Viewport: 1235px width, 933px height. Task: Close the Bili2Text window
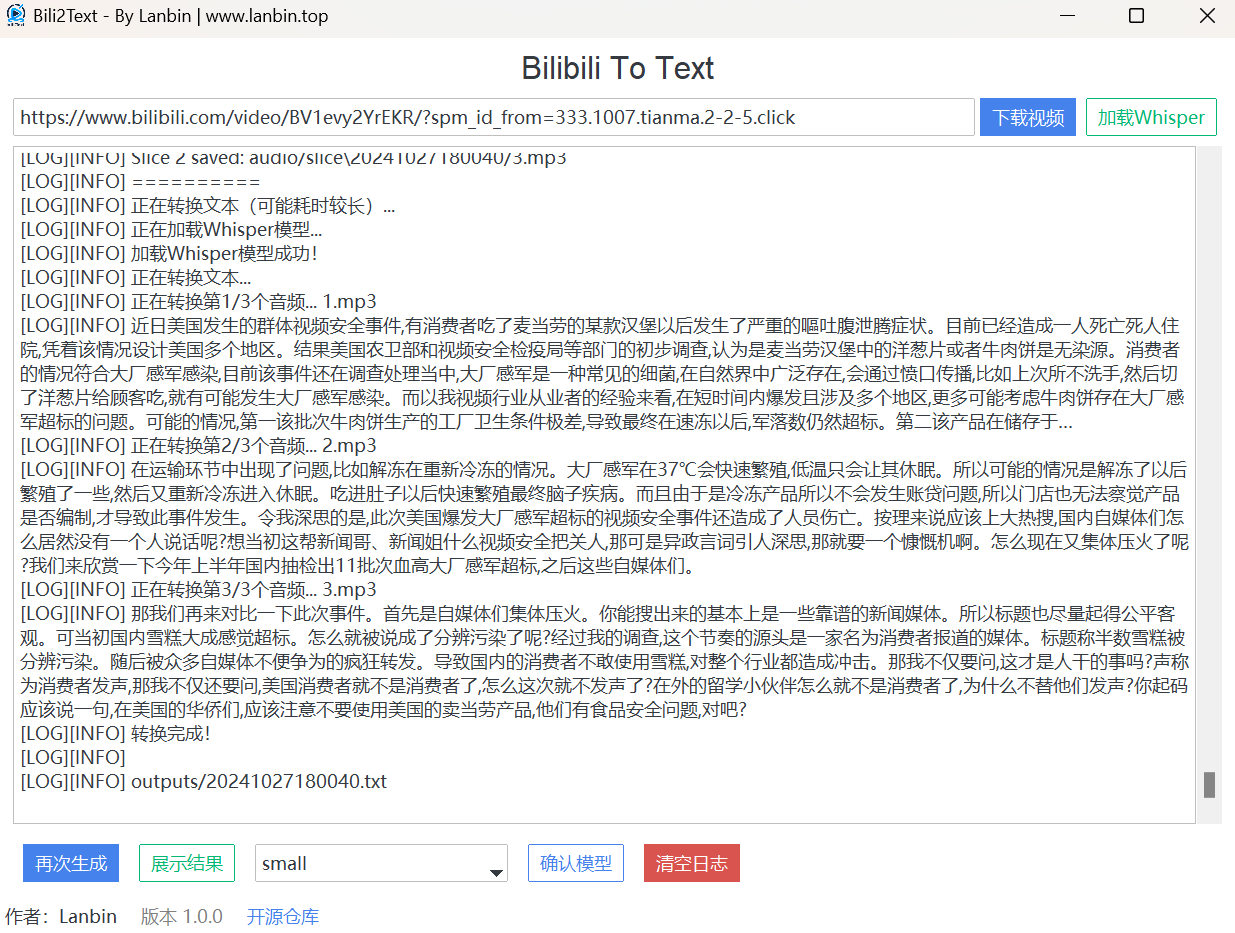pos(1206,16)
